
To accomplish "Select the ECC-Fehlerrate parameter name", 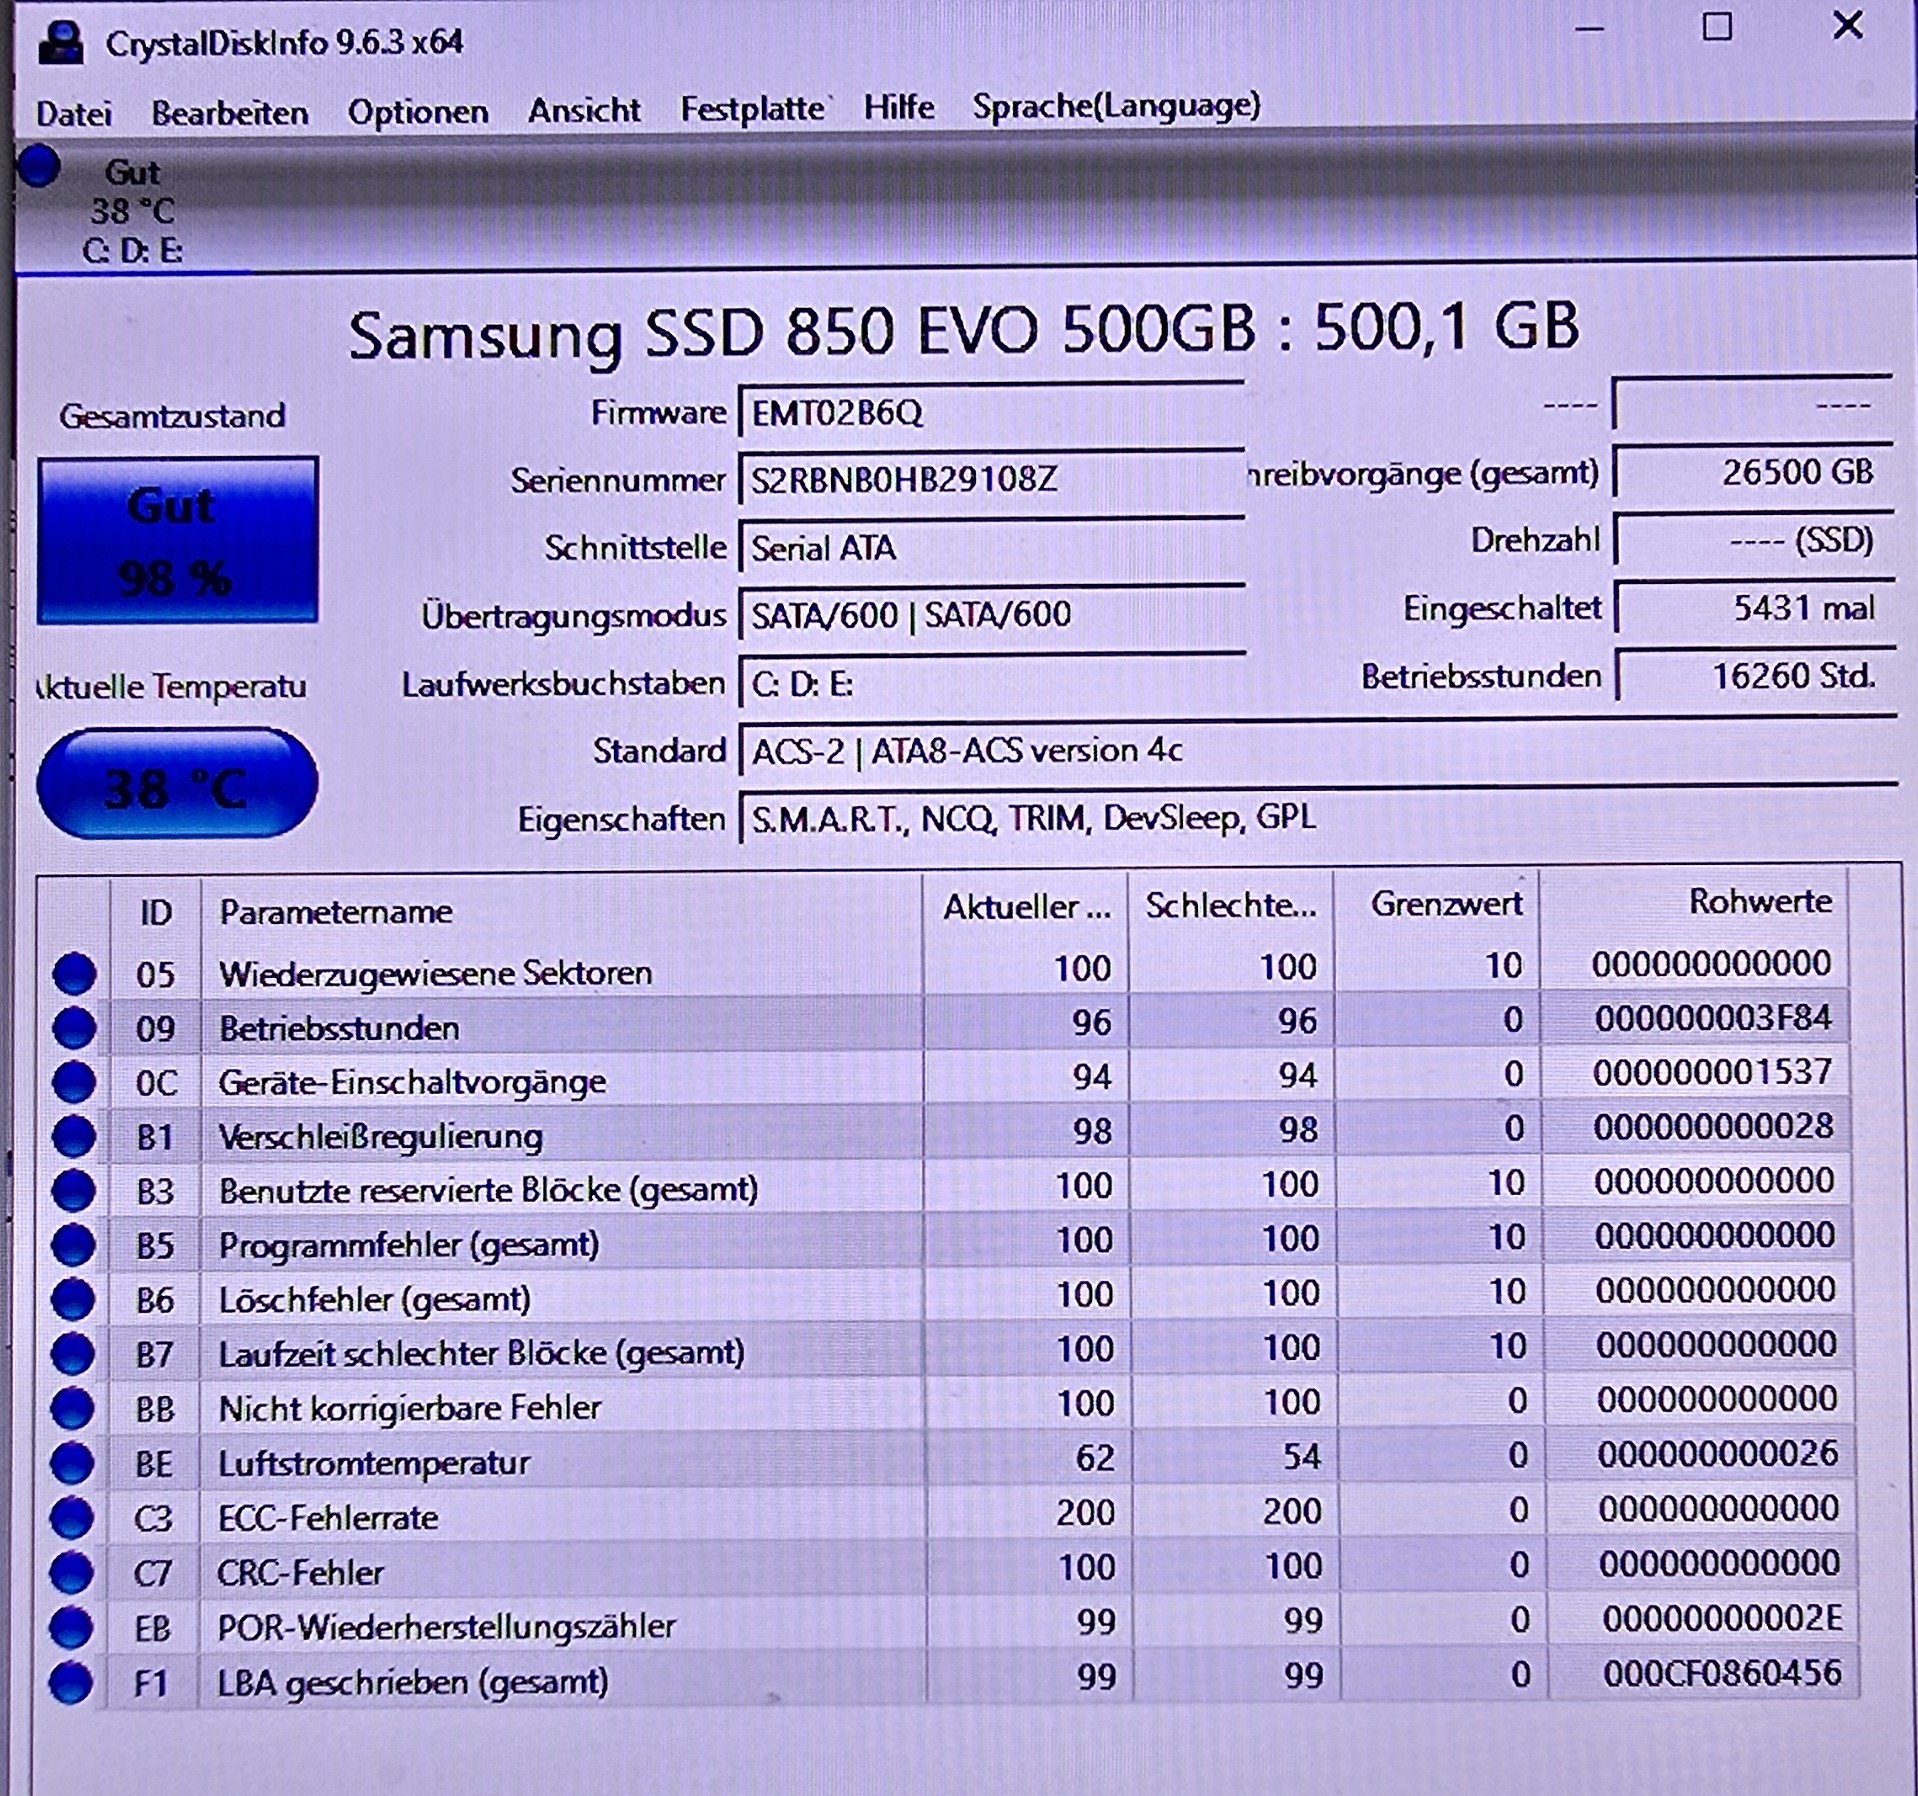I will (x=328, y=1518).
